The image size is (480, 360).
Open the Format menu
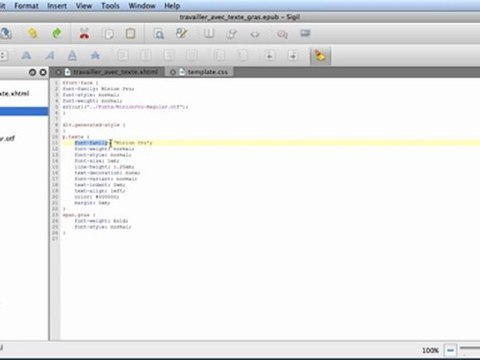tap(26, 6)
